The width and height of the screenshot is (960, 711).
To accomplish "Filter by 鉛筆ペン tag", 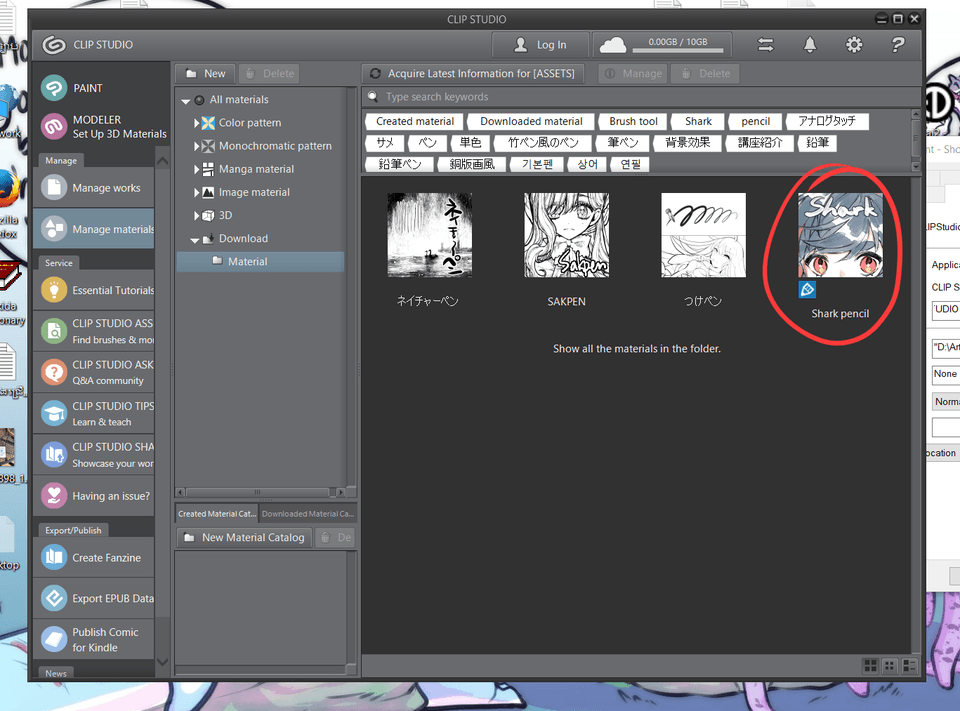I will (399, 164).
